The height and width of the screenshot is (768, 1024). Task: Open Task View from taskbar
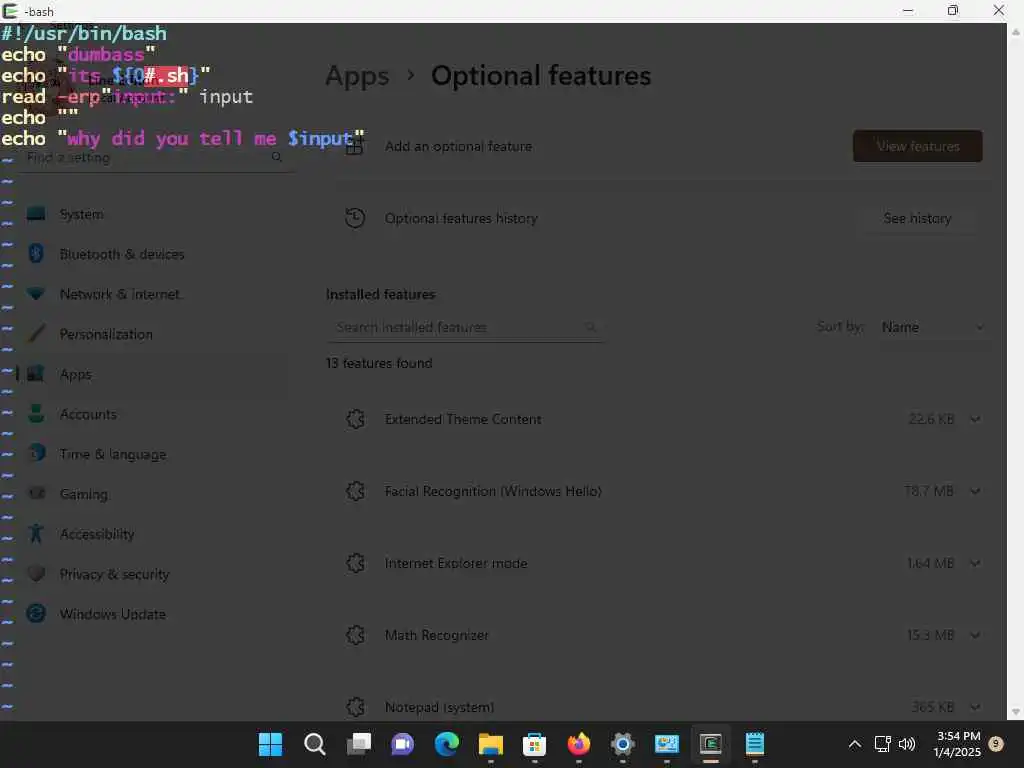click(359, 744)
